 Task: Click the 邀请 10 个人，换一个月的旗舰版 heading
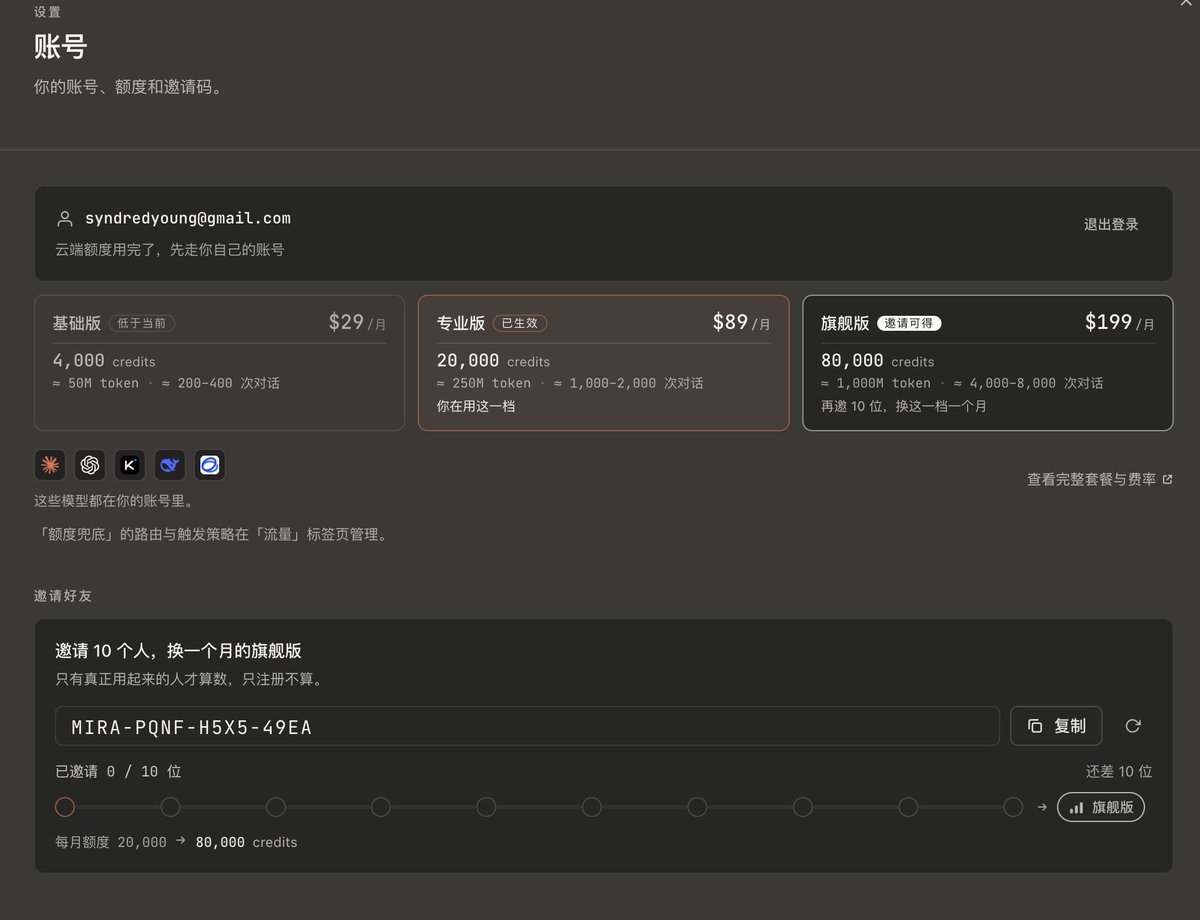pyautogui.click(x=178, y=650)
